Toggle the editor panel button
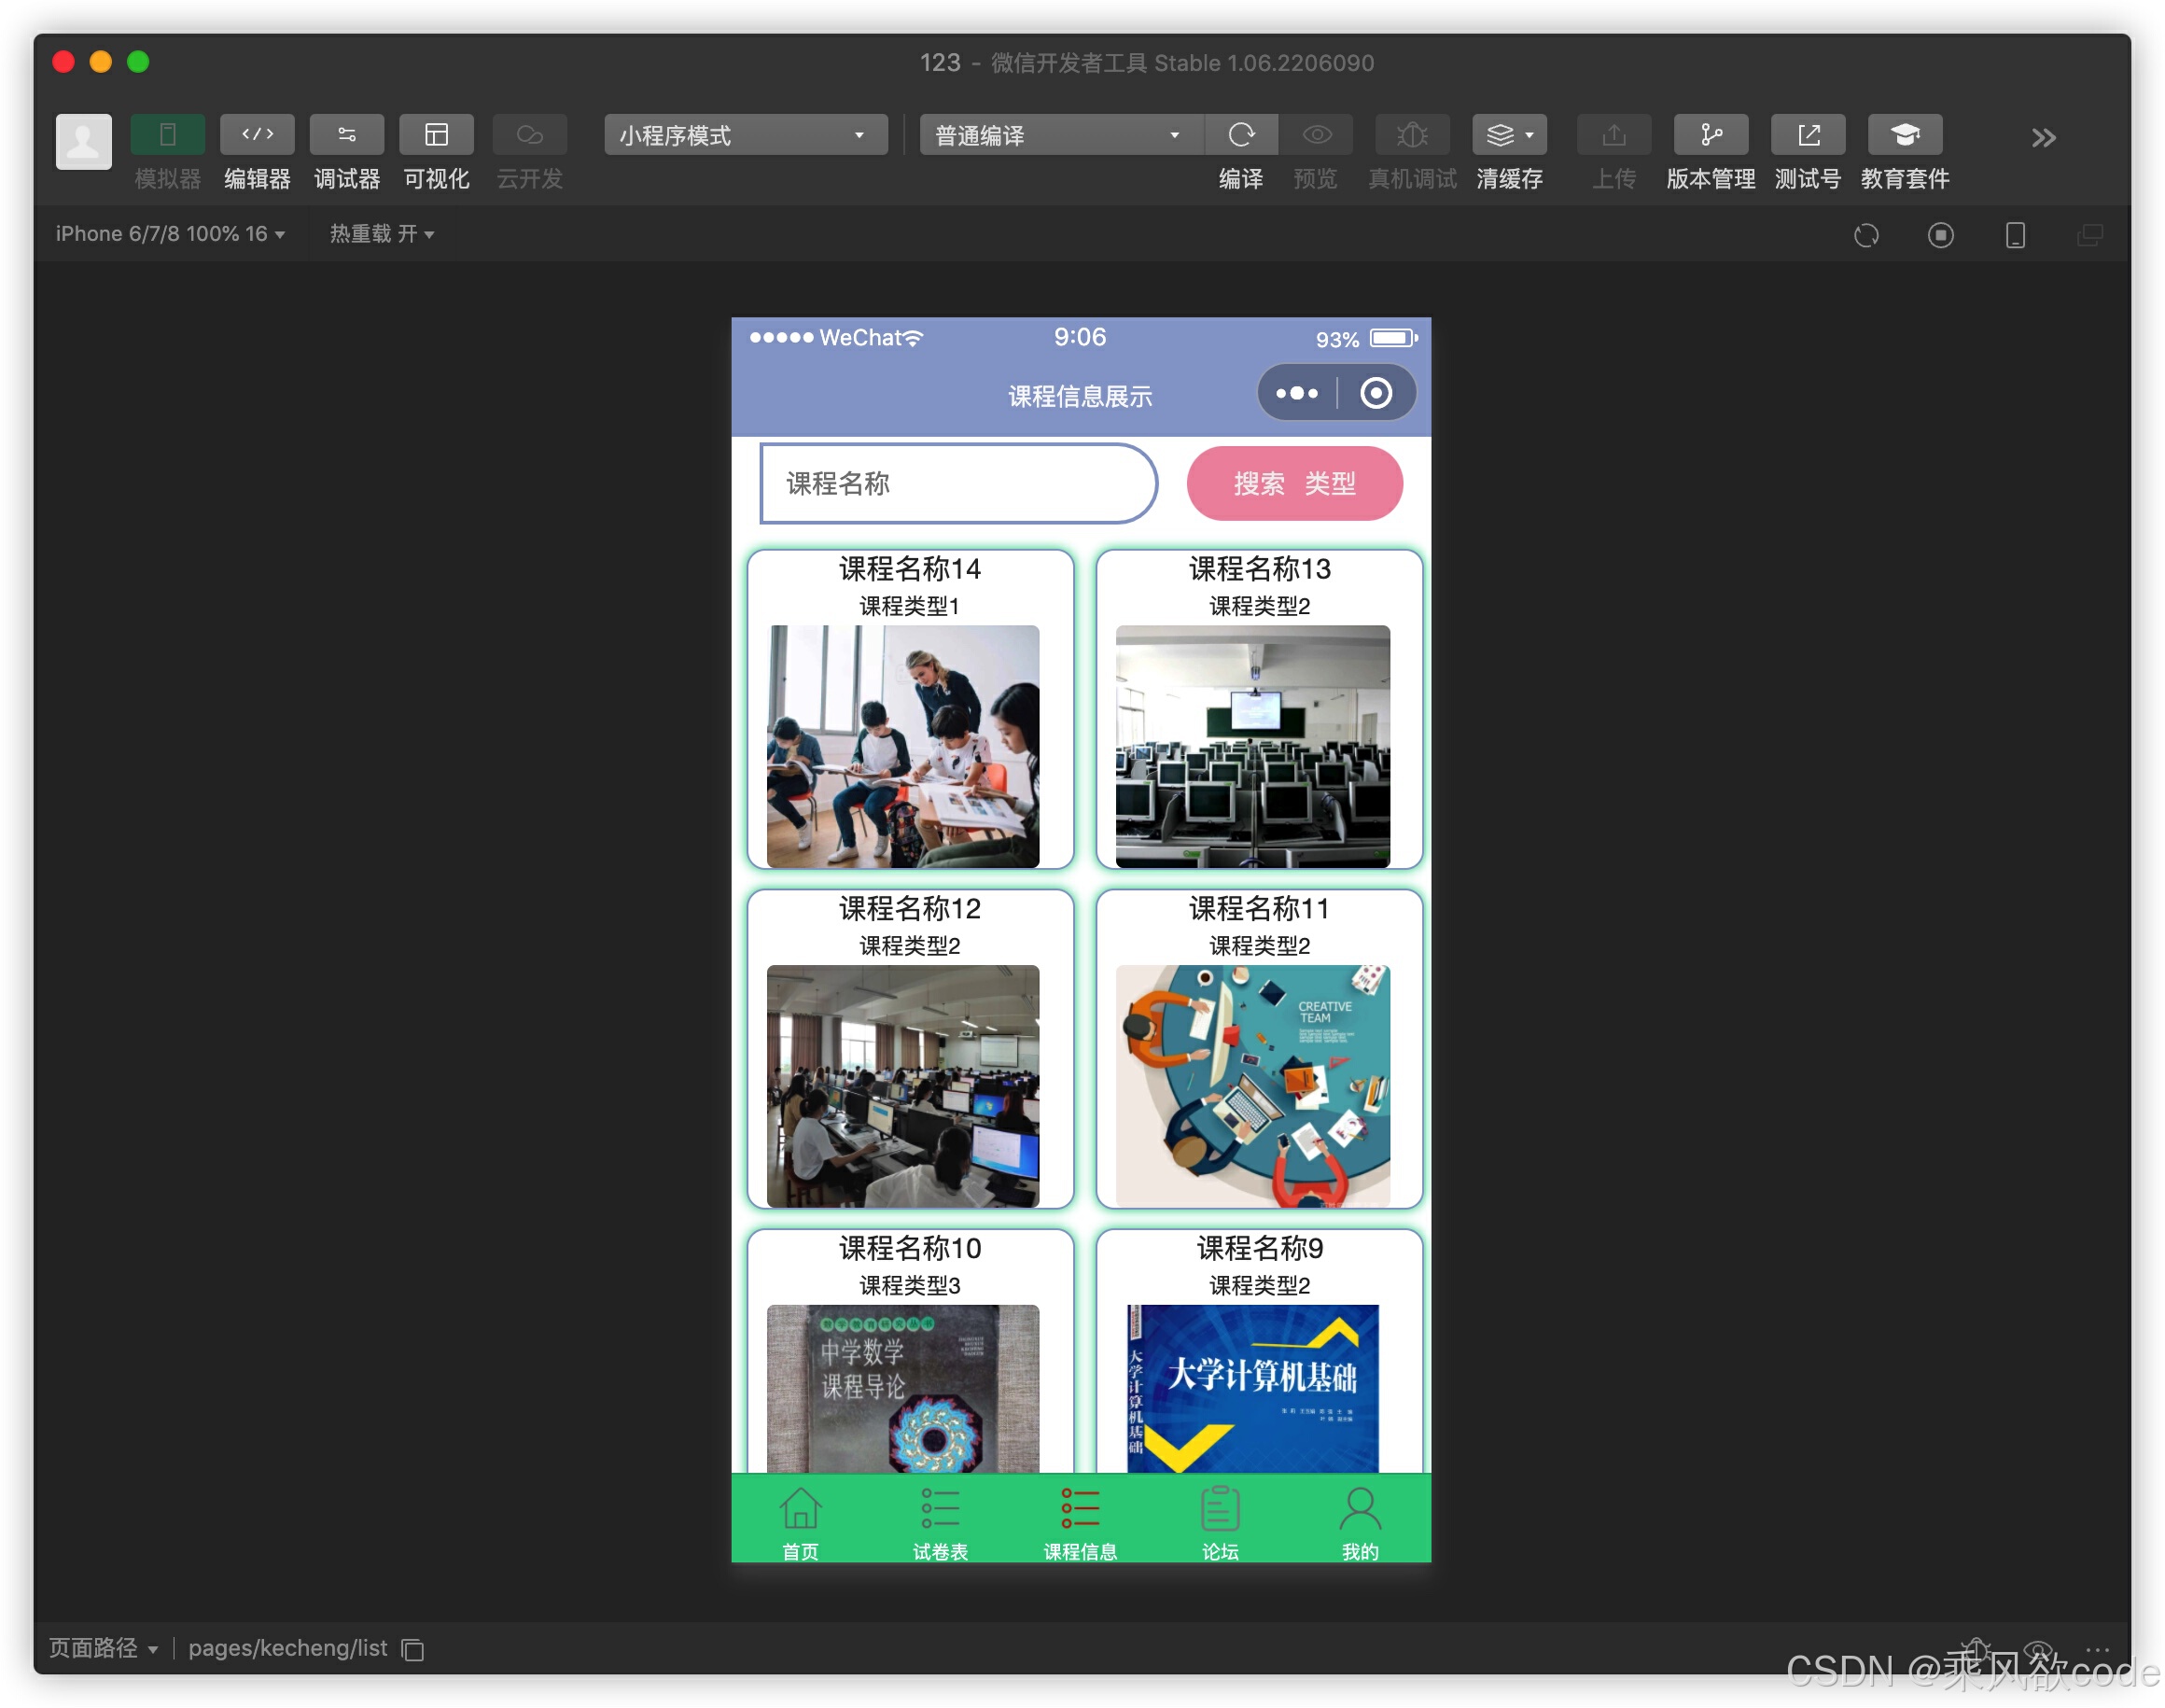 tap(257, 135)
